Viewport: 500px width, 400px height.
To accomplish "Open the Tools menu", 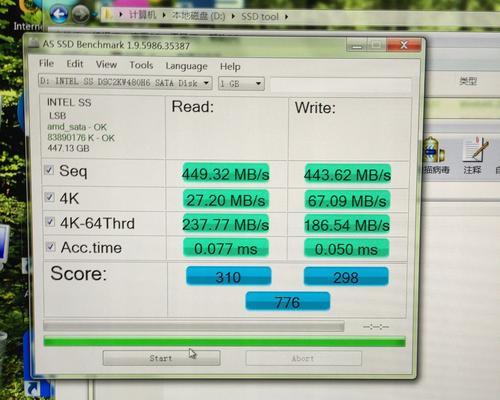I will coord(141,65).
